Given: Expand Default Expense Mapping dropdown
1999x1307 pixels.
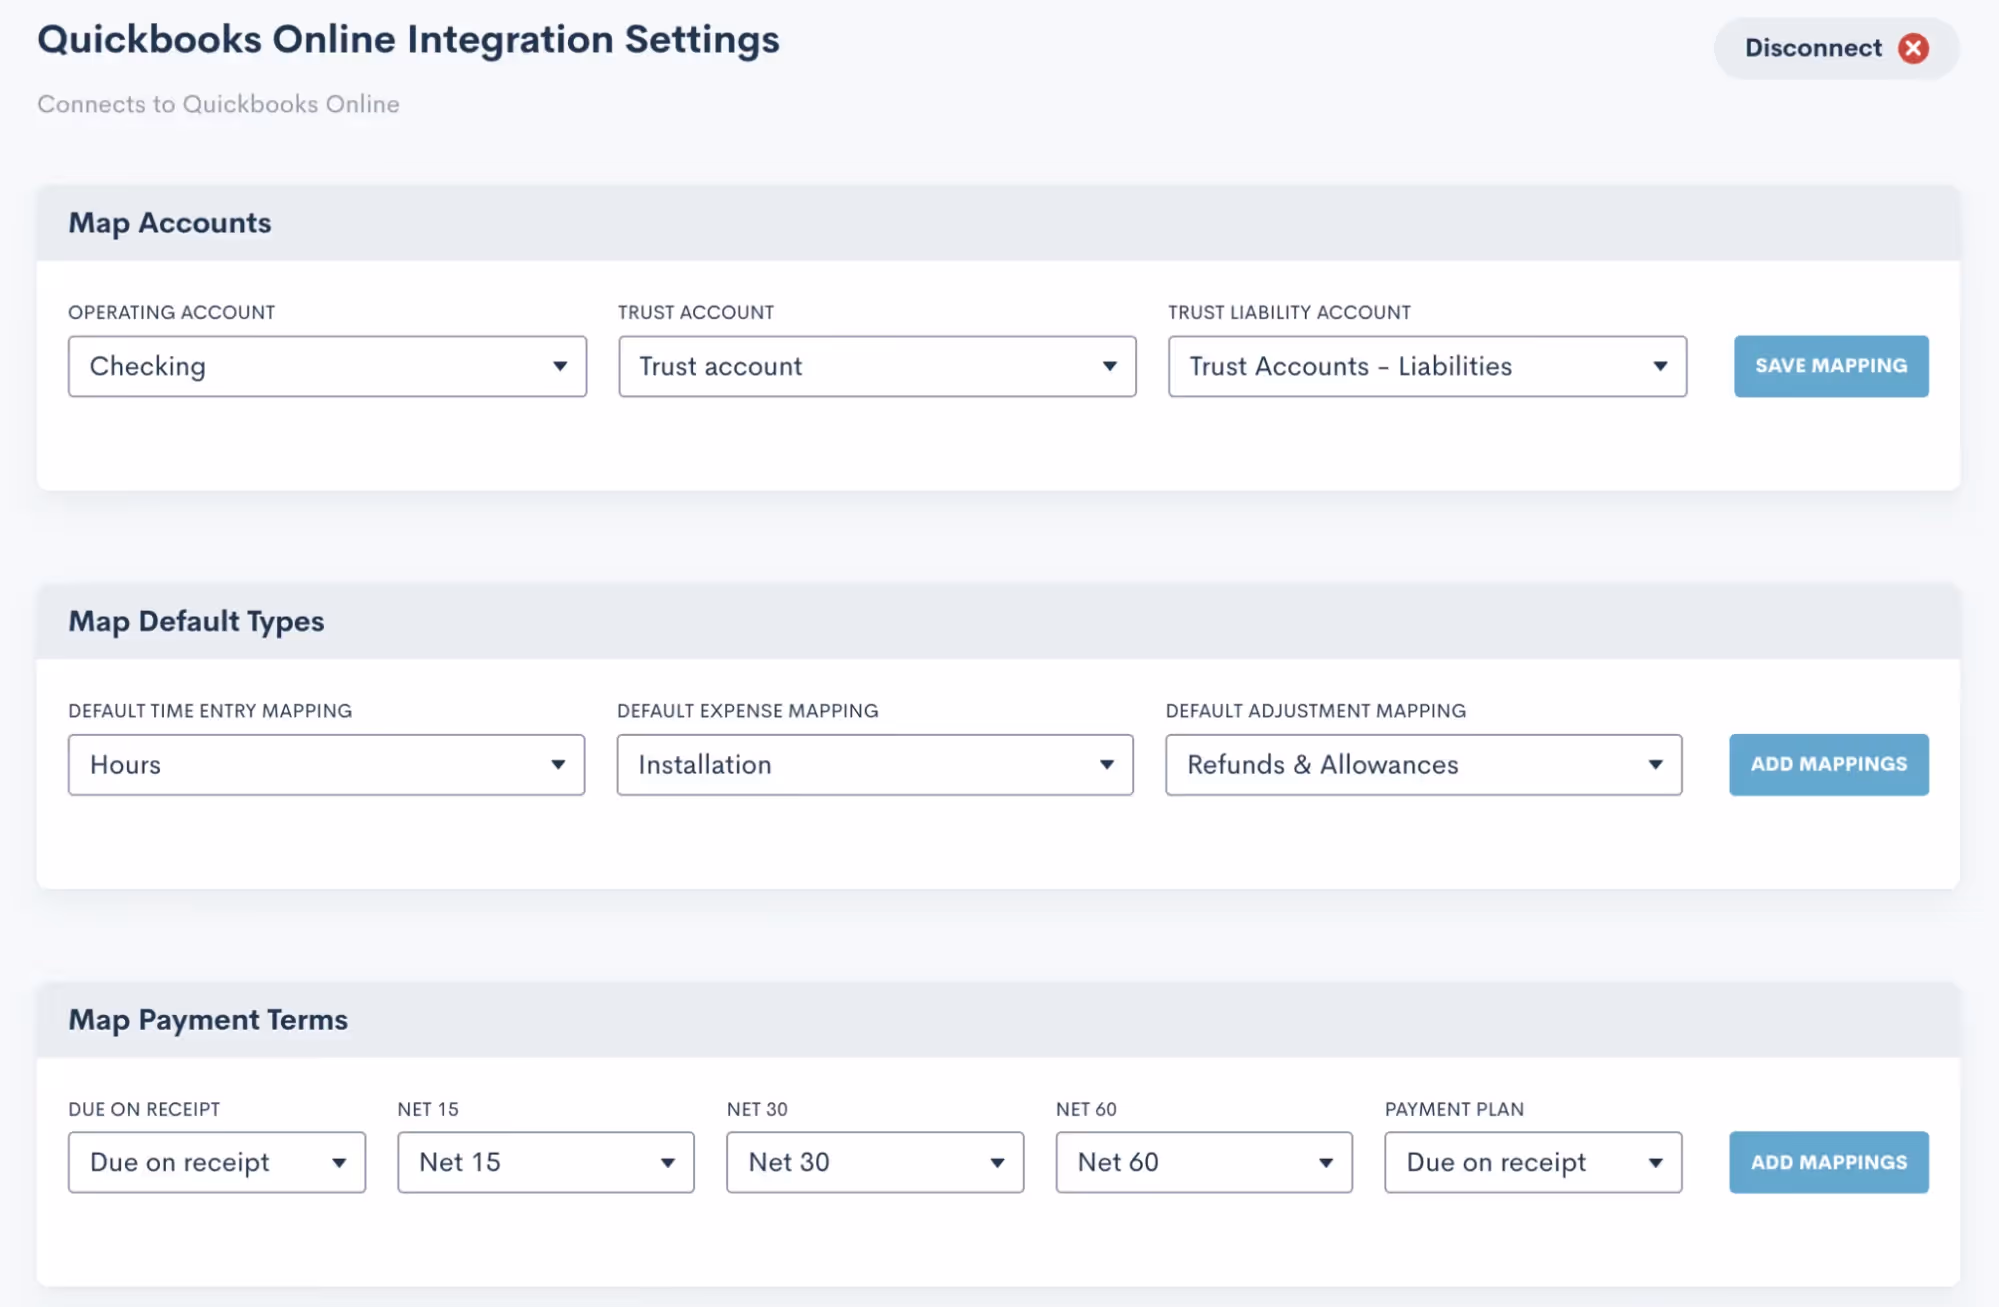Looking at the screenshot, I should [874, 765].
